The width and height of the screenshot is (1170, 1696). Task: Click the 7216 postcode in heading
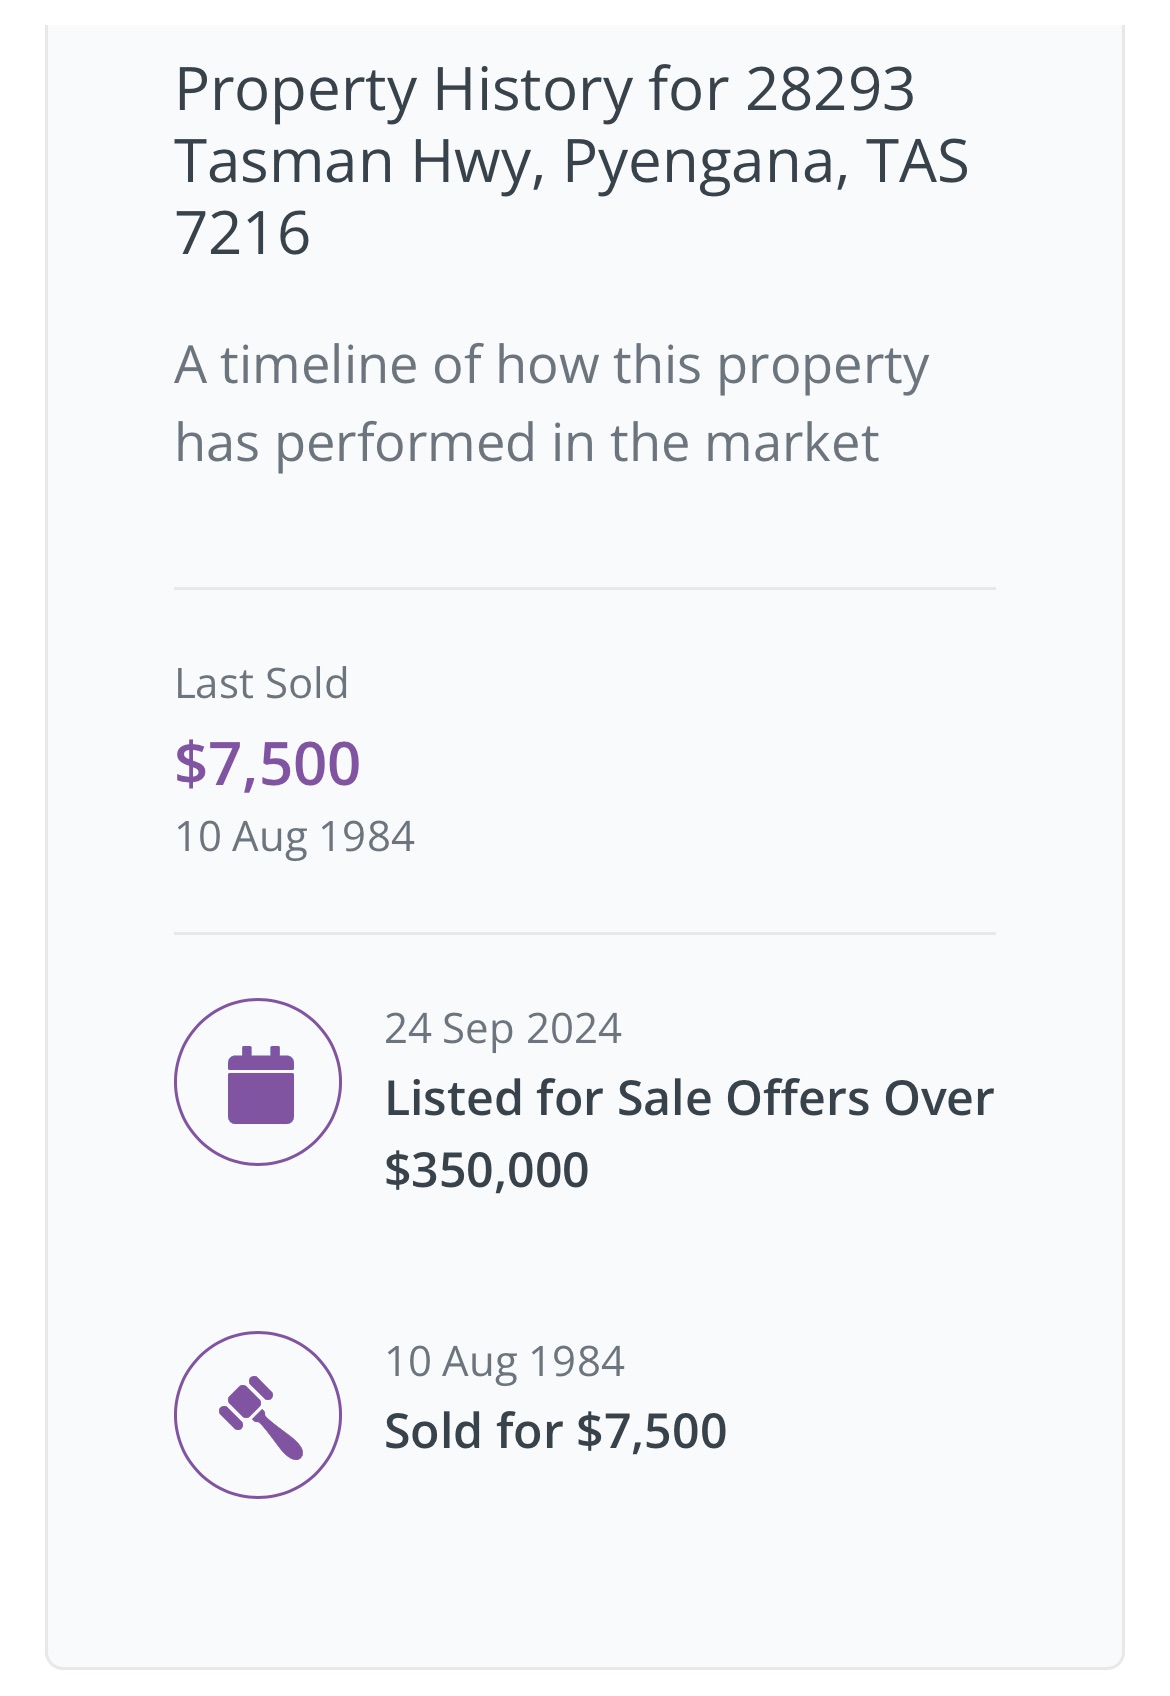[x=243, y=234]
